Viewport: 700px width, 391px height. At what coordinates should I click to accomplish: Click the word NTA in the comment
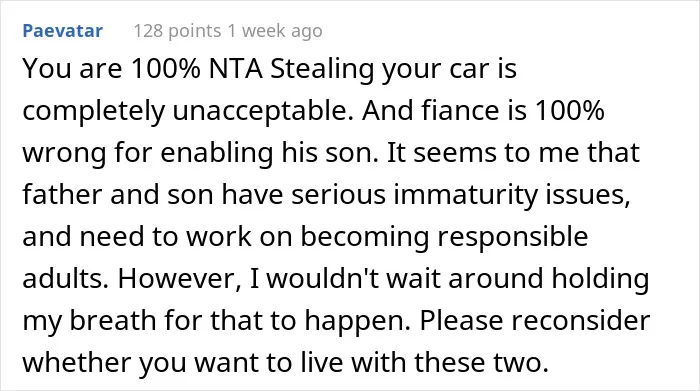(236, 69)
